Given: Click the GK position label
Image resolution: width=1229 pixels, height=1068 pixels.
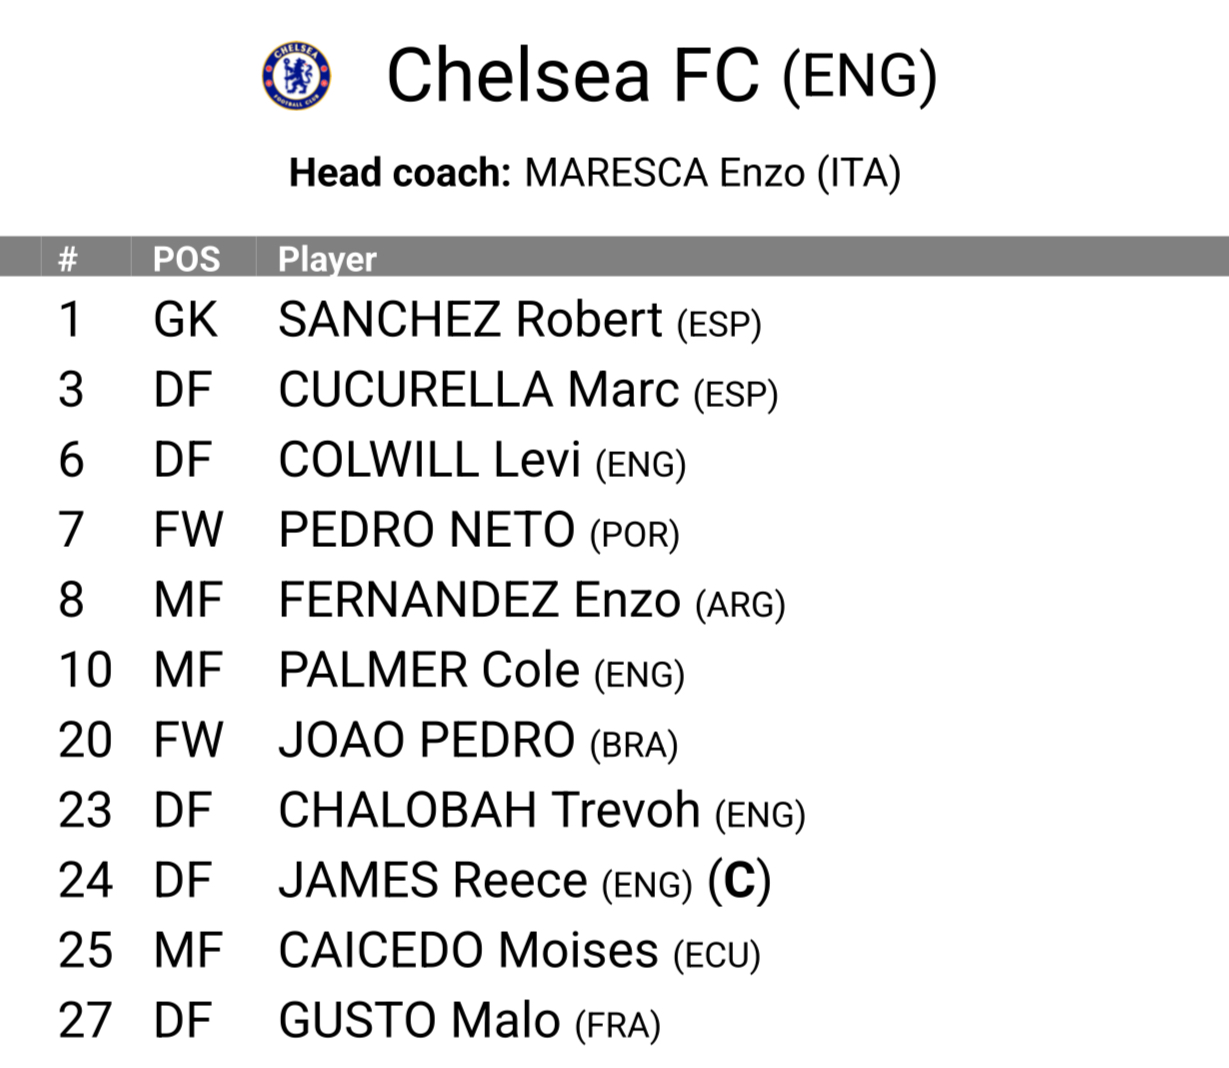Looking at the screenshot, I should pos(186,321).
